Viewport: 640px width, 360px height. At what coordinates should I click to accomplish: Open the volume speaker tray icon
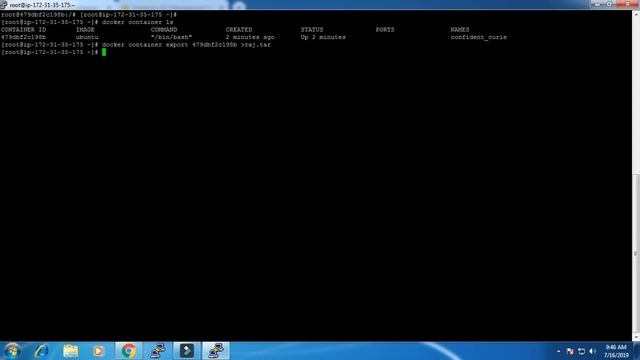click(592, 351)
